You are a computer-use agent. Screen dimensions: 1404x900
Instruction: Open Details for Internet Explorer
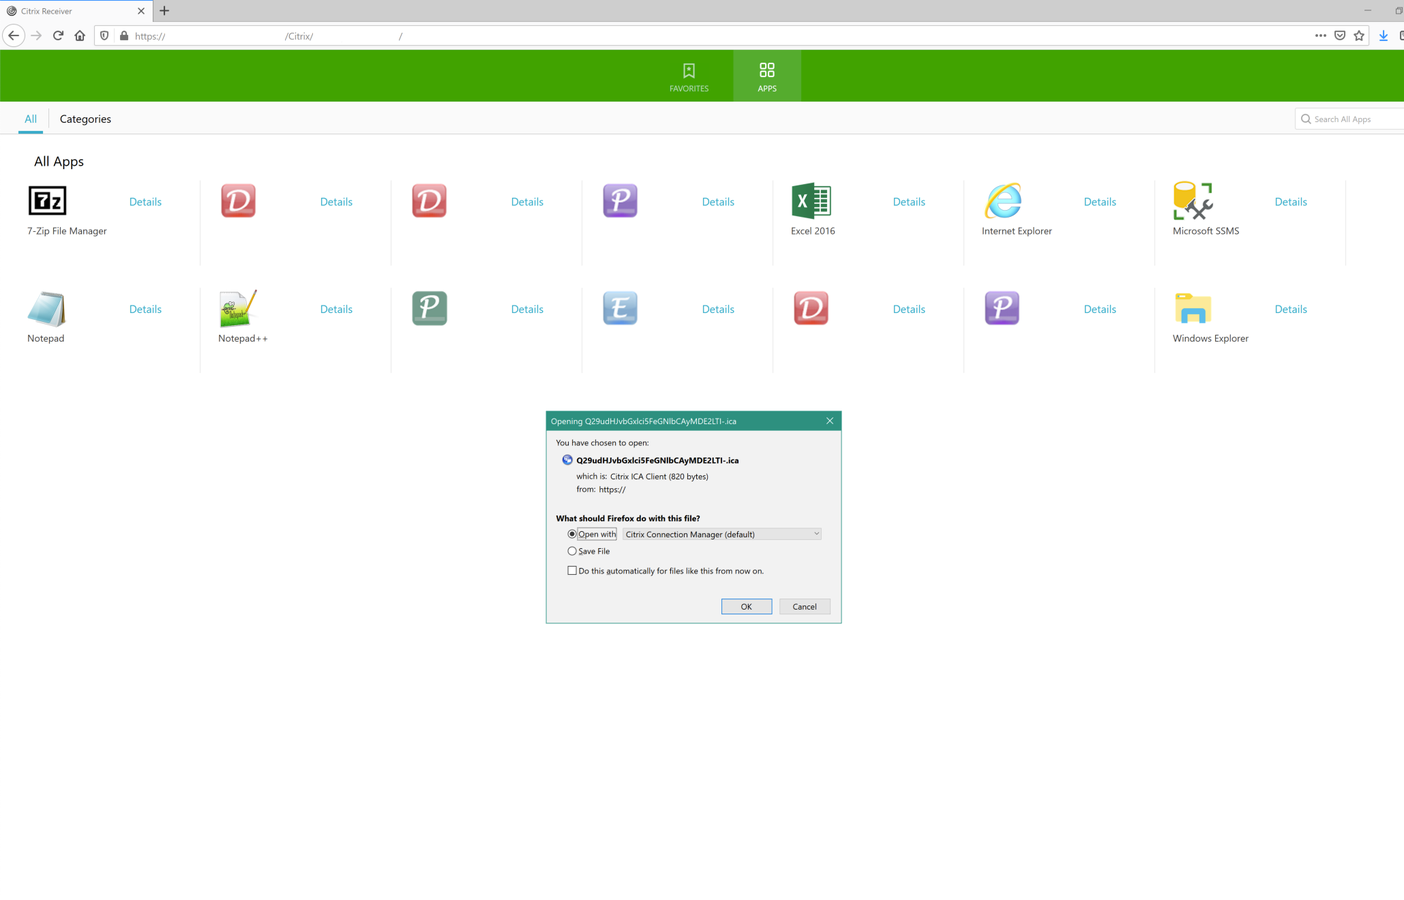coord(1100,202)
